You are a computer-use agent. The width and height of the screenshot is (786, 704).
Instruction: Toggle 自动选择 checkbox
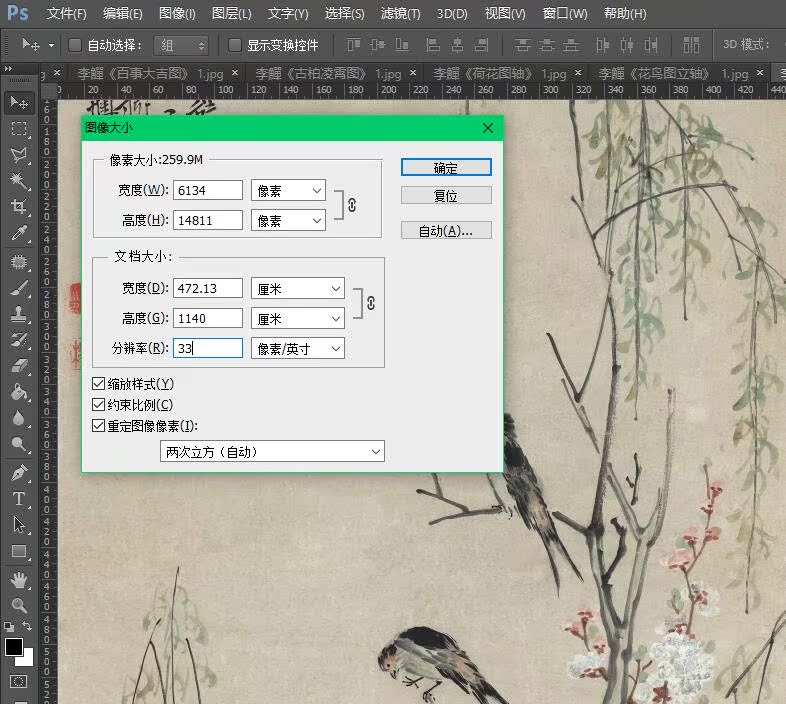(75, 45)
